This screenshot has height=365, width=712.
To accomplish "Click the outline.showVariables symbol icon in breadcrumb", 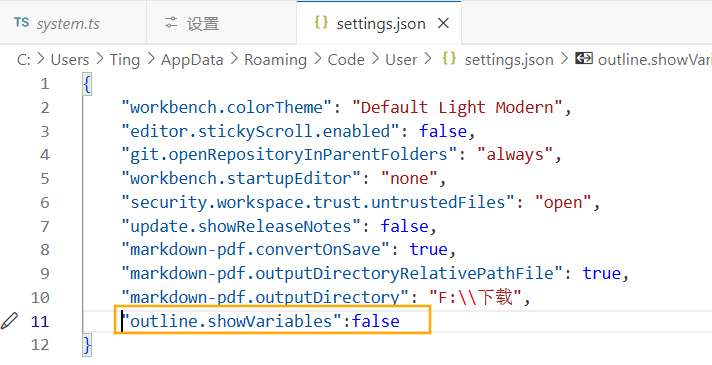I will (583, 59).
